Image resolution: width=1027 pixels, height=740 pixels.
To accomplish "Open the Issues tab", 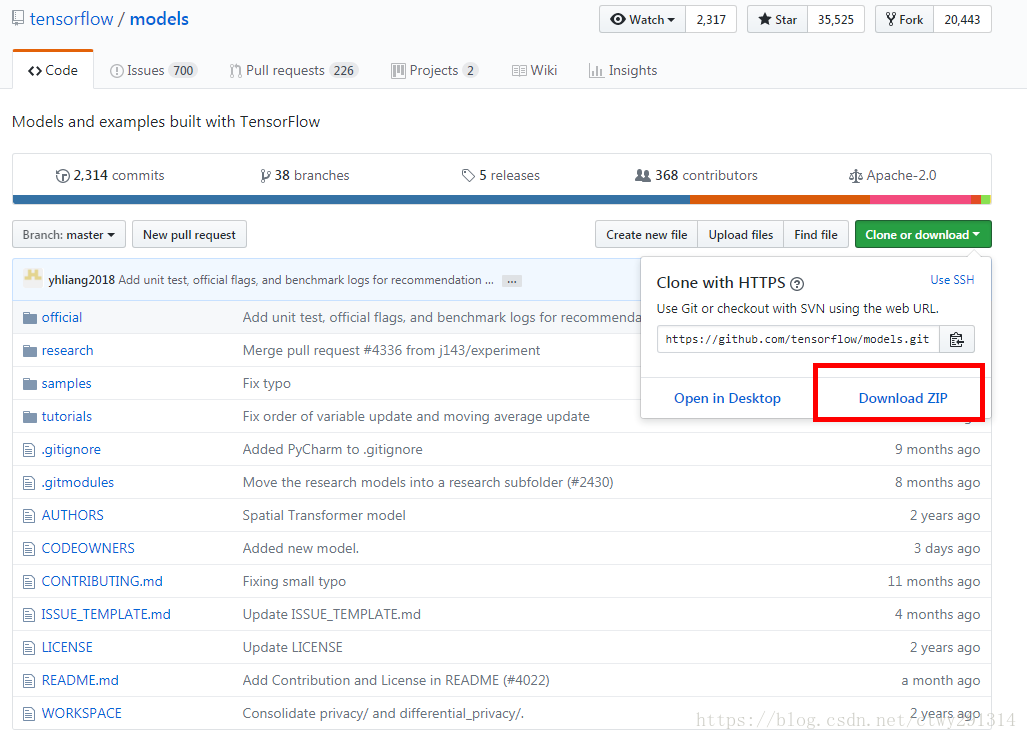I will point(153,70).
